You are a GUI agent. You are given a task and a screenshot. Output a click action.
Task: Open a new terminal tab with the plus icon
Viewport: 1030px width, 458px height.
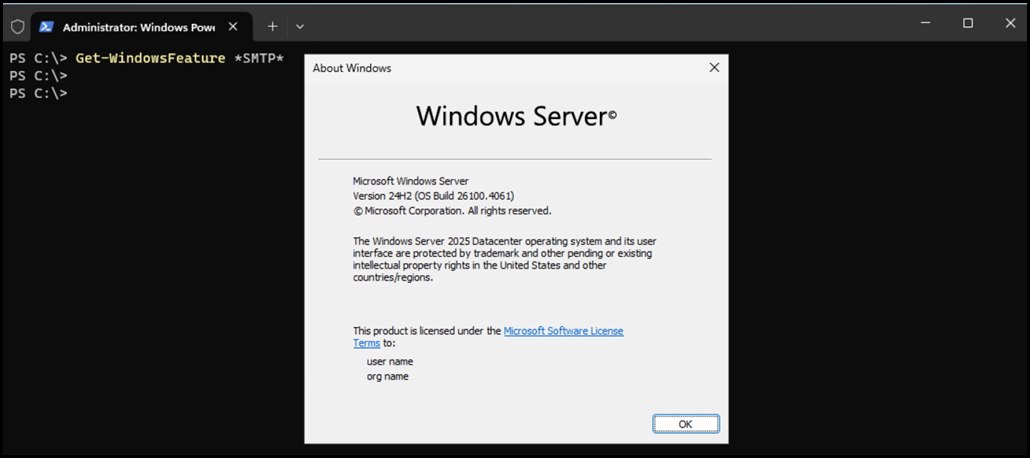[273, 26]
